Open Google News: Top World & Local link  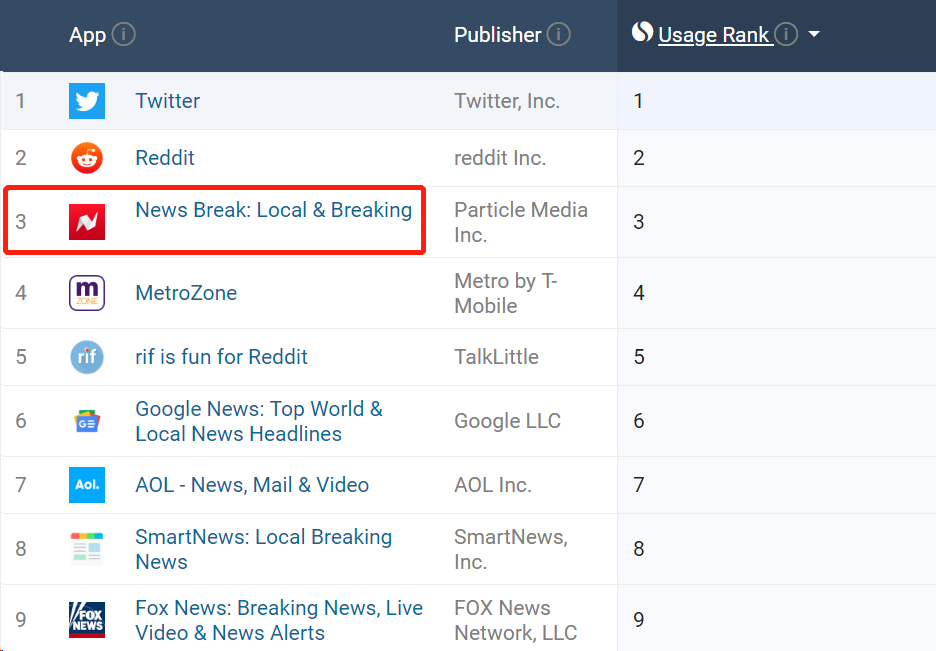coord(259,421)
